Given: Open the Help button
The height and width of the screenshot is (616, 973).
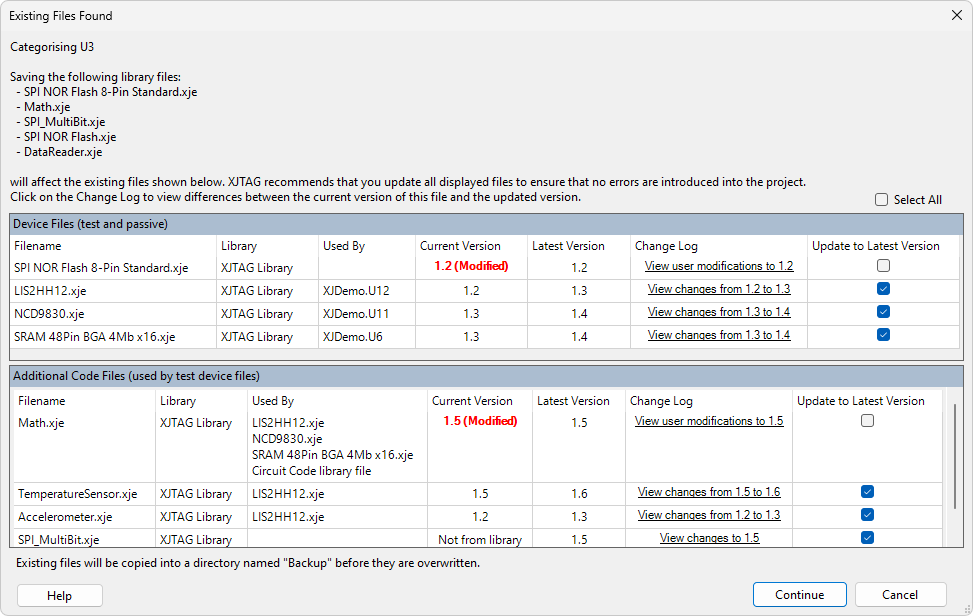Looking at the screenshot, I should 60,595.
